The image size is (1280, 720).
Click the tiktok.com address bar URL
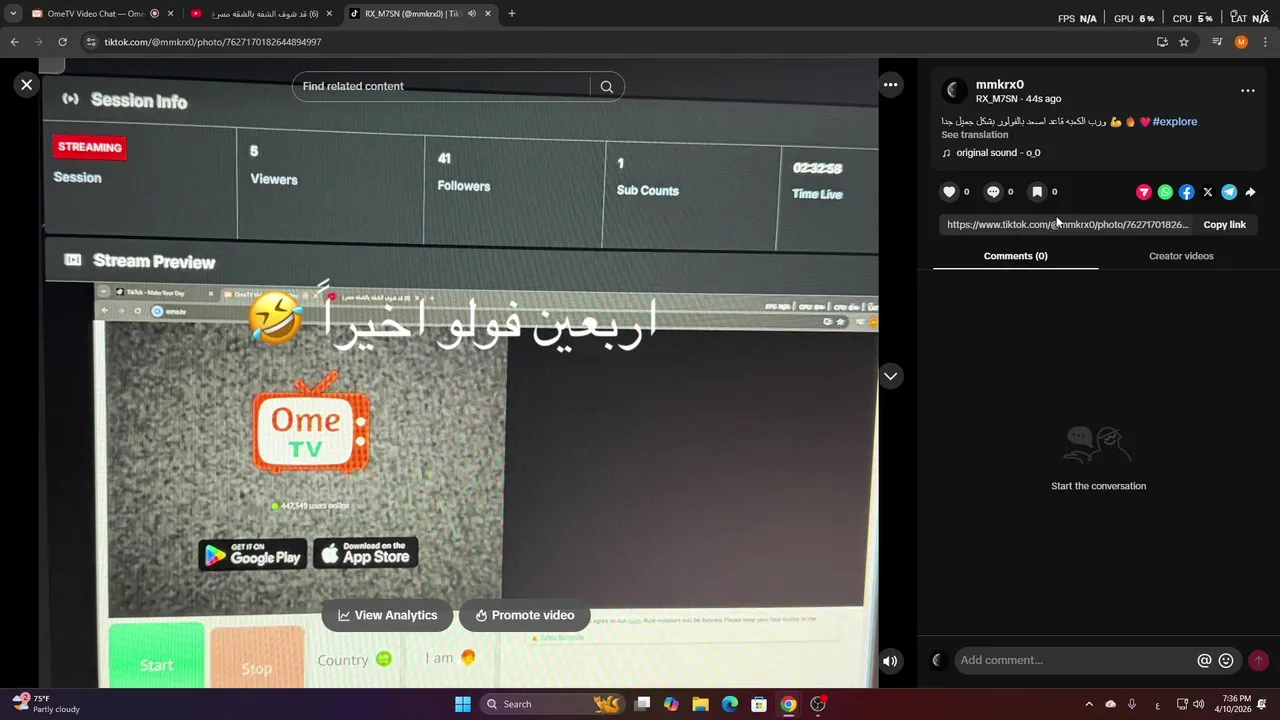[212, 42]
